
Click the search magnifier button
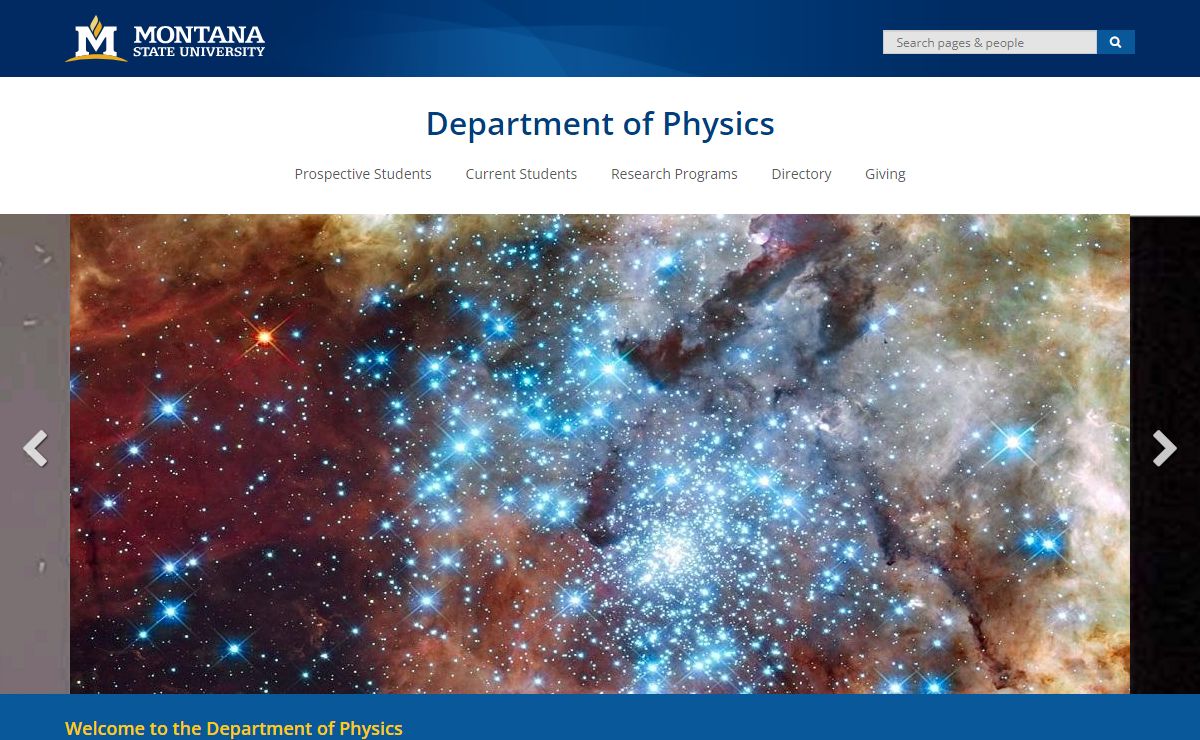(1116, 42)
